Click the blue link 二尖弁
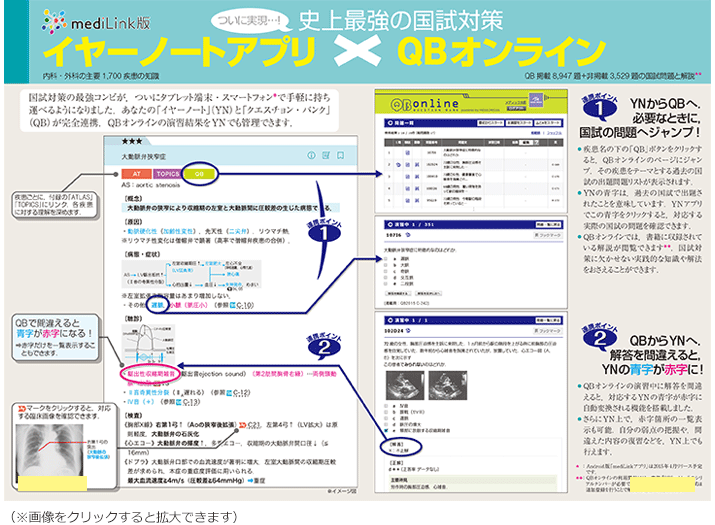Viewport: 715px width, 525px height. tap(239, 231)
